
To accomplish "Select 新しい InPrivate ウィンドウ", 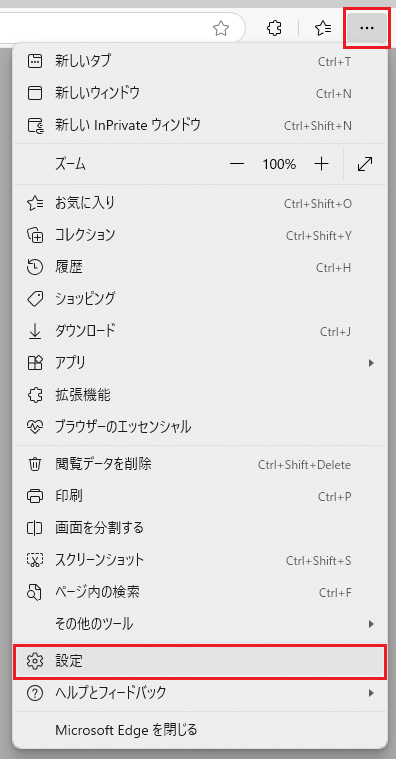I will 200,125.
